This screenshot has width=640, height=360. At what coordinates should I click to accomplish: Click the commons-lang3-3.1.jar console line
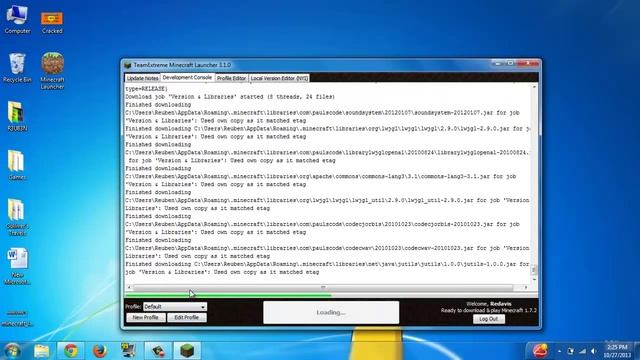pyautogui.click(x=320, y=176)
